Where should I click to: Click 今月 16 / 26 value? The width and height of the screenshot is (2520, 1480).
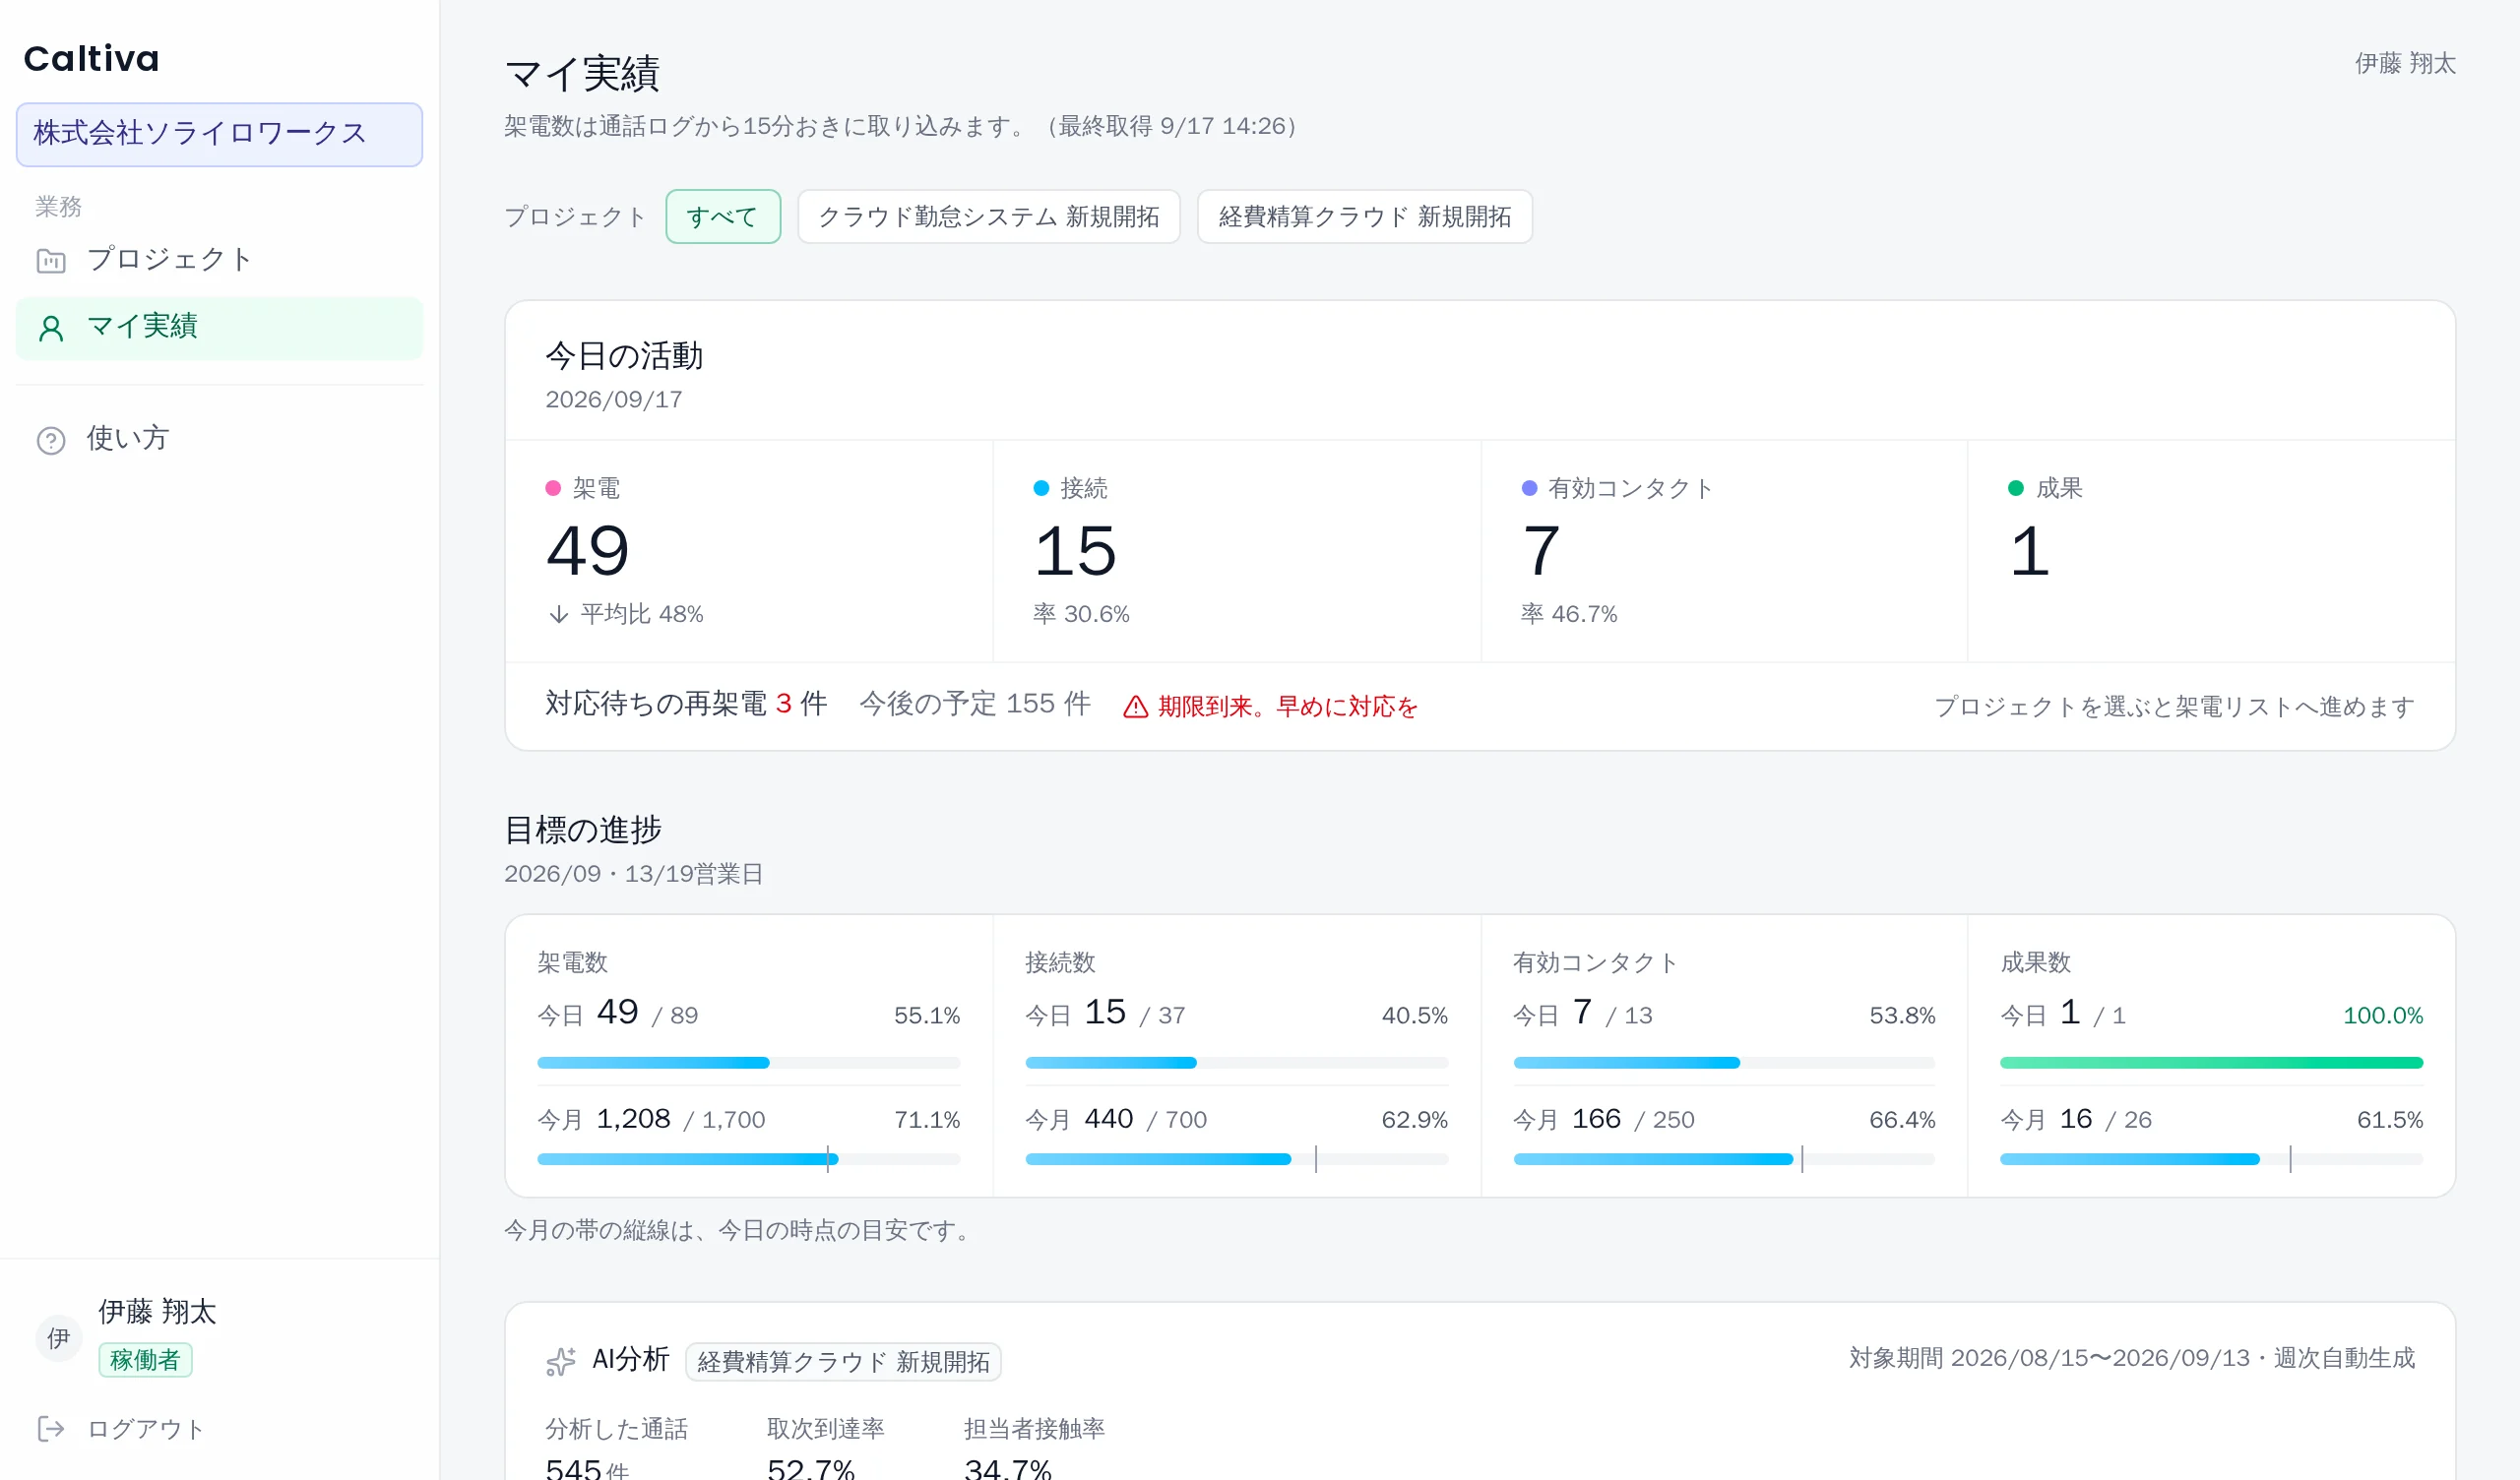2076,1119
